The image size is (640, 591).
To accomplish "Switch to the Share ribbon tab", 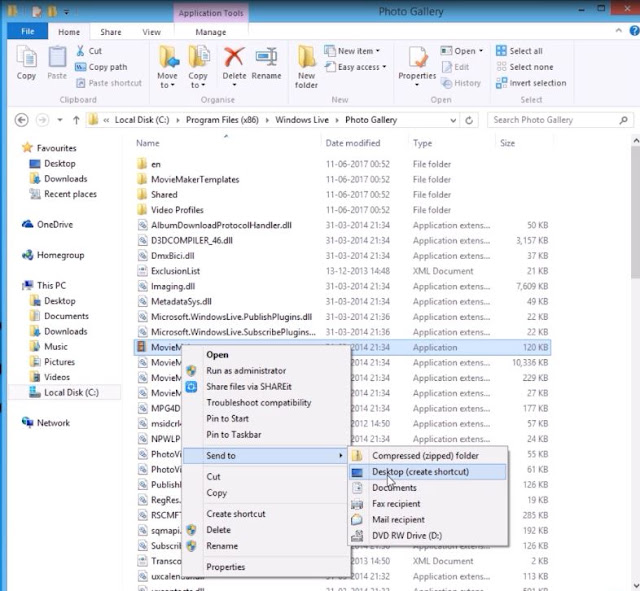I will pos(111,32).
